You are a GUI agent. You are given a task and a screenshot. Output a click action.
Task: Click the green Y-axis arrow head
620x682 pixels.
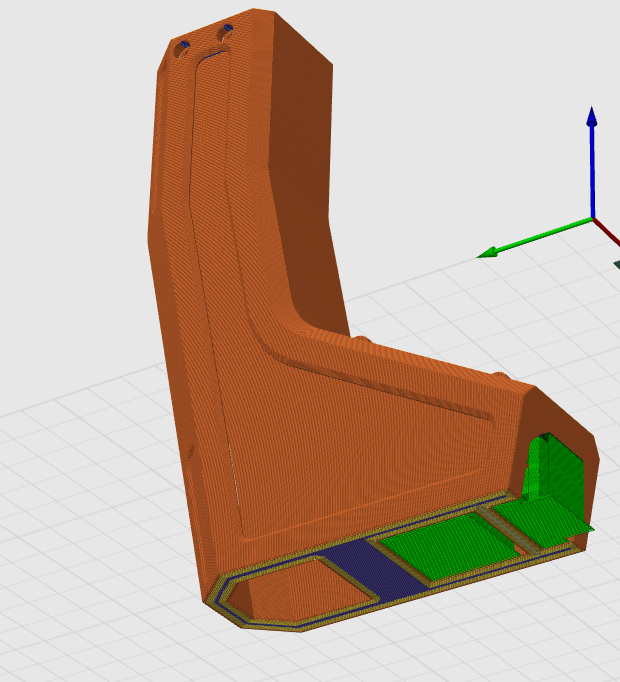click(x=489, y=253)
